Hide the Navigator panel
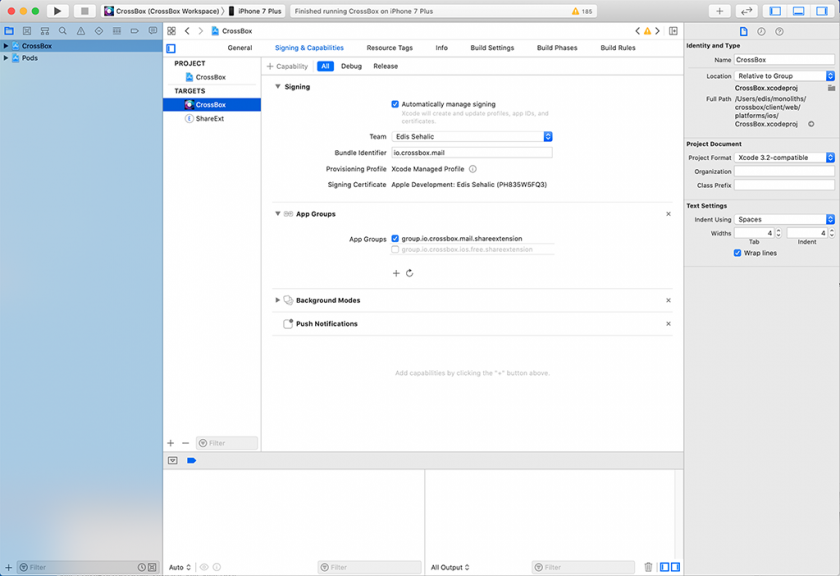 pyautogui.click(x=775, y=11)
